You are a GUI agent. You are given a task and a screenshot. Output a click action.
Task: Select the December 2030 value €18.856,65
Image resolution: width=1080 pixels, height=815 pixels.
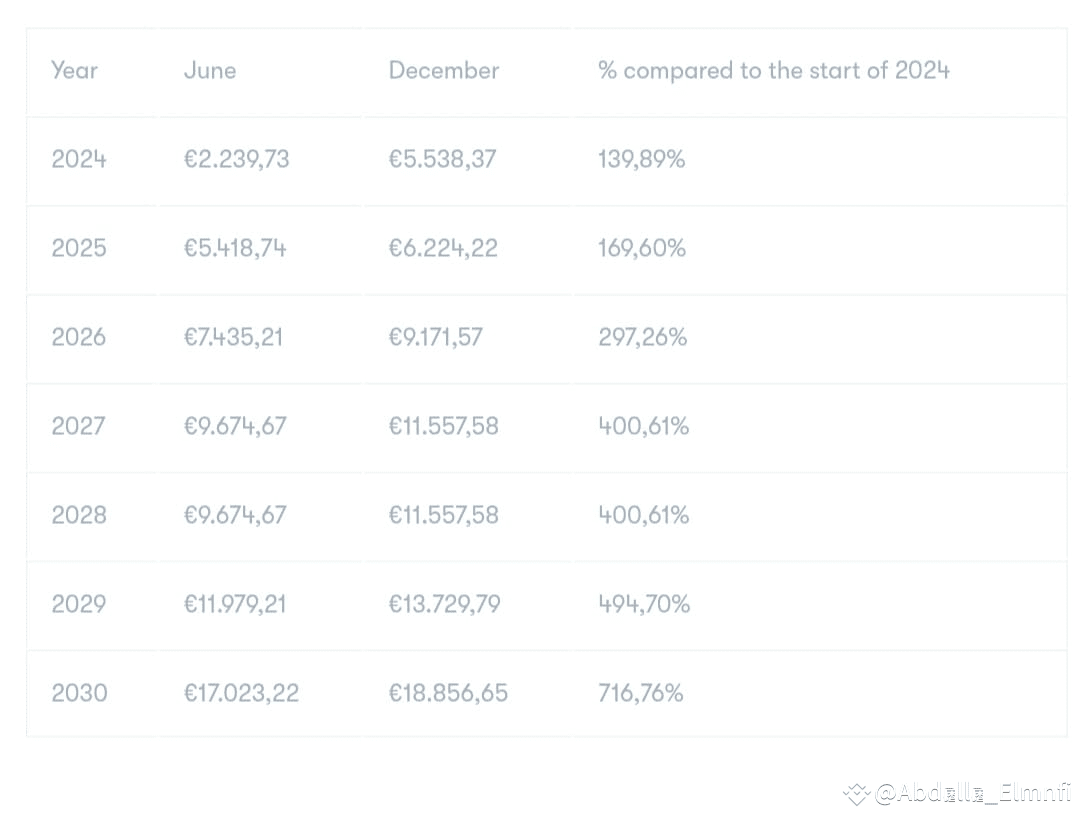(x=448, y=692)
